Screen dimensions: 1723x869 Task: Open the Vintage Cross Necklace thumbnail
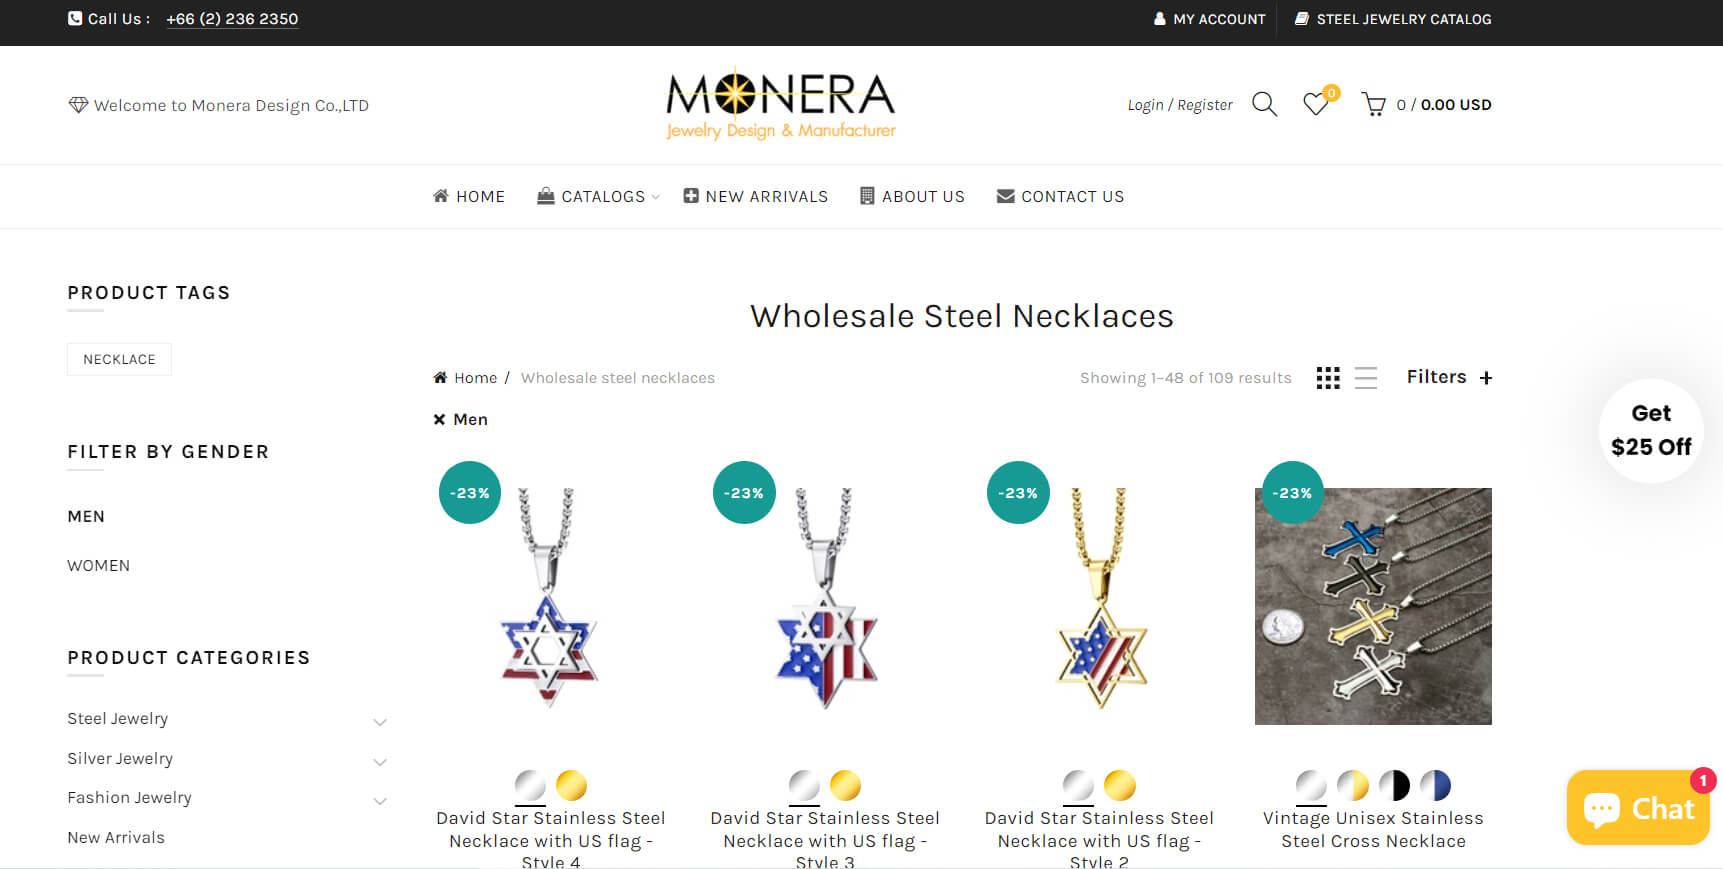(x=1373, y=606)
